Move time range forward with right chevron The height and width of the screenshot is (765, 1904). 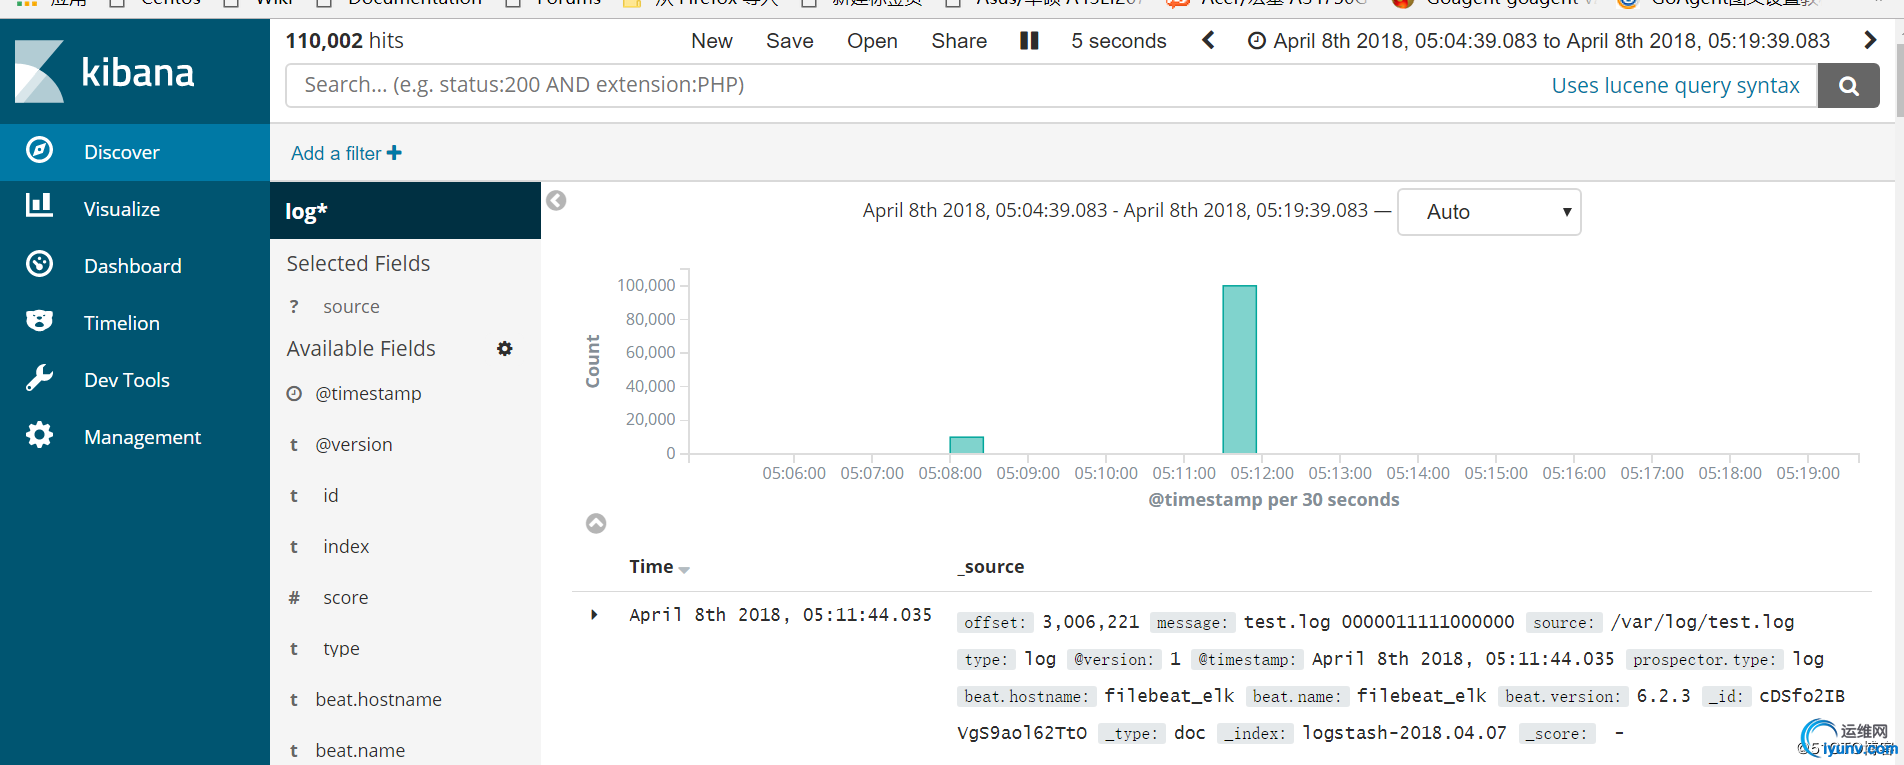[1870, 40]
